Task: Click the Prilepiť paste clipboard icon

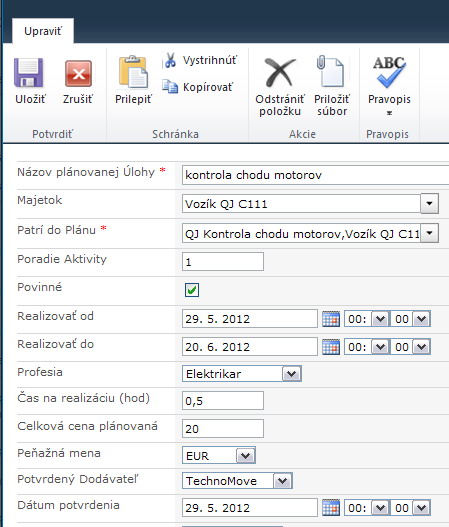Action: (133, 72)
